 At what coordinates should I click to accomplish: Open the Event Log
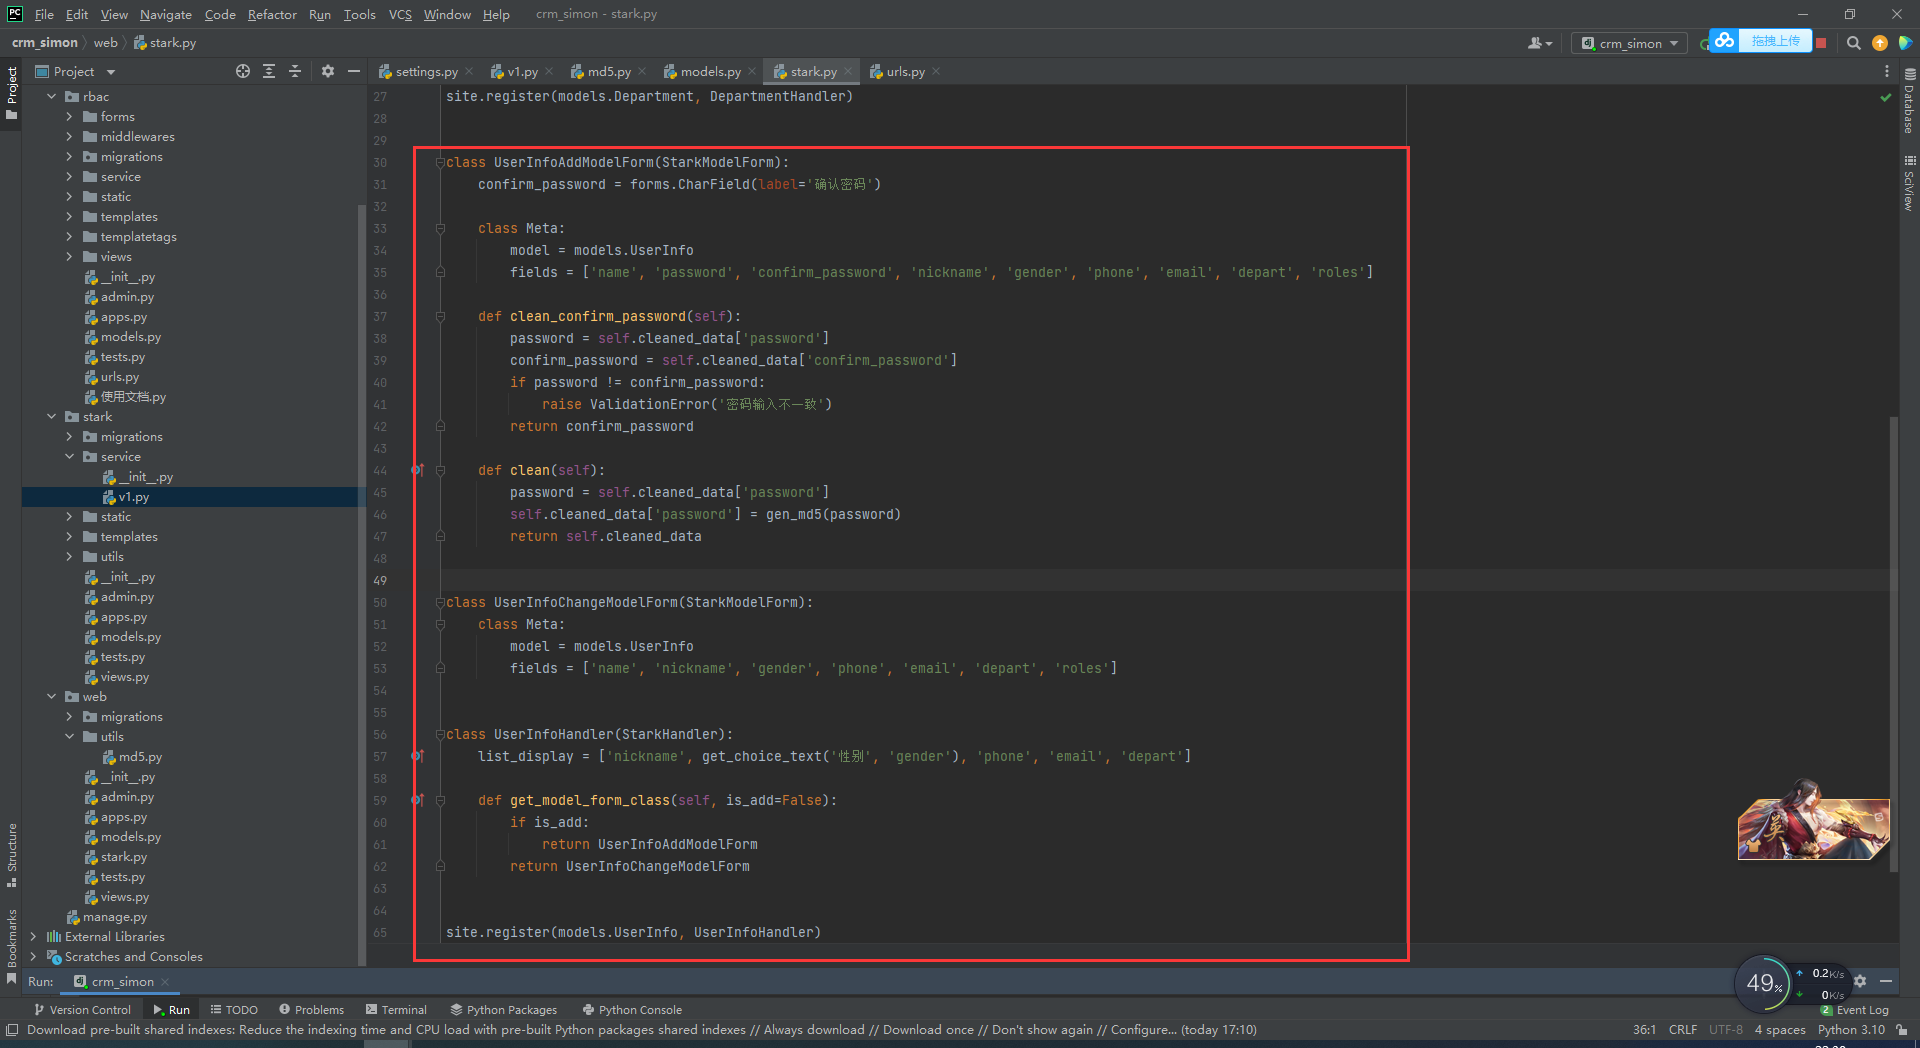pyautogui.click(x=1855, y=1010)
